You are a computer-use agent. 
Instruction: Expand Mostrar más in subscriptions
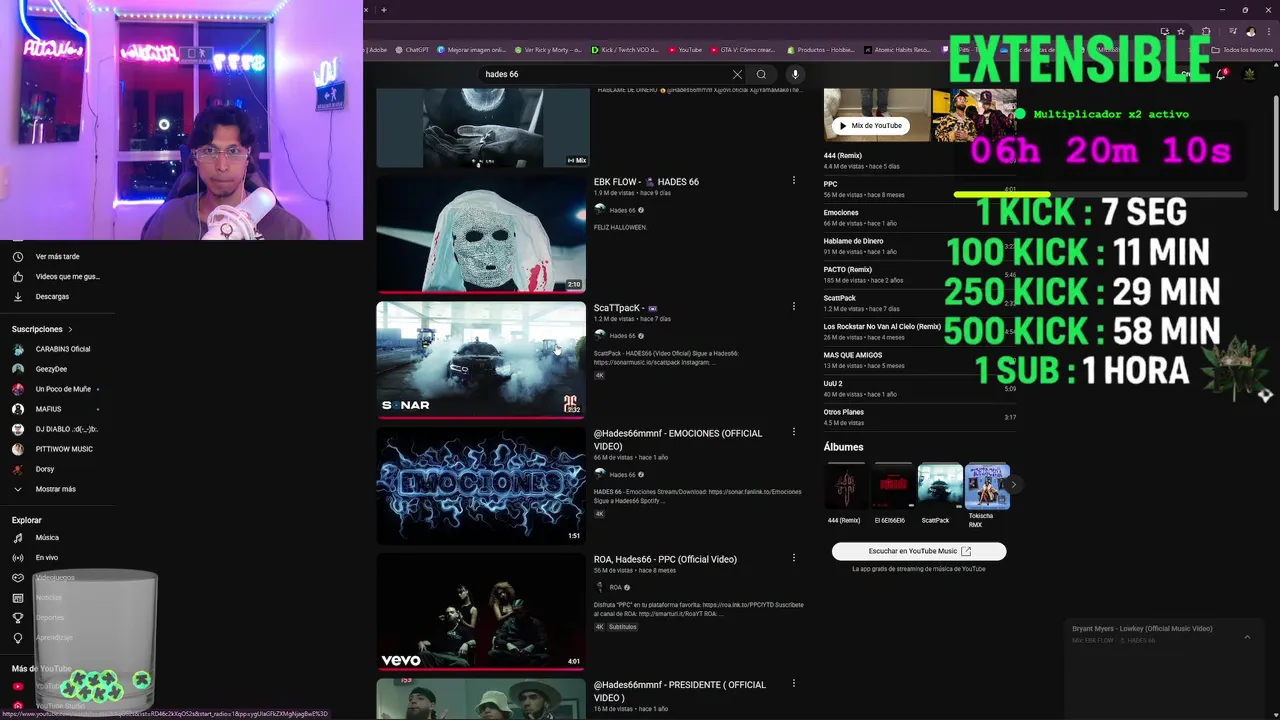coord(56,489)
